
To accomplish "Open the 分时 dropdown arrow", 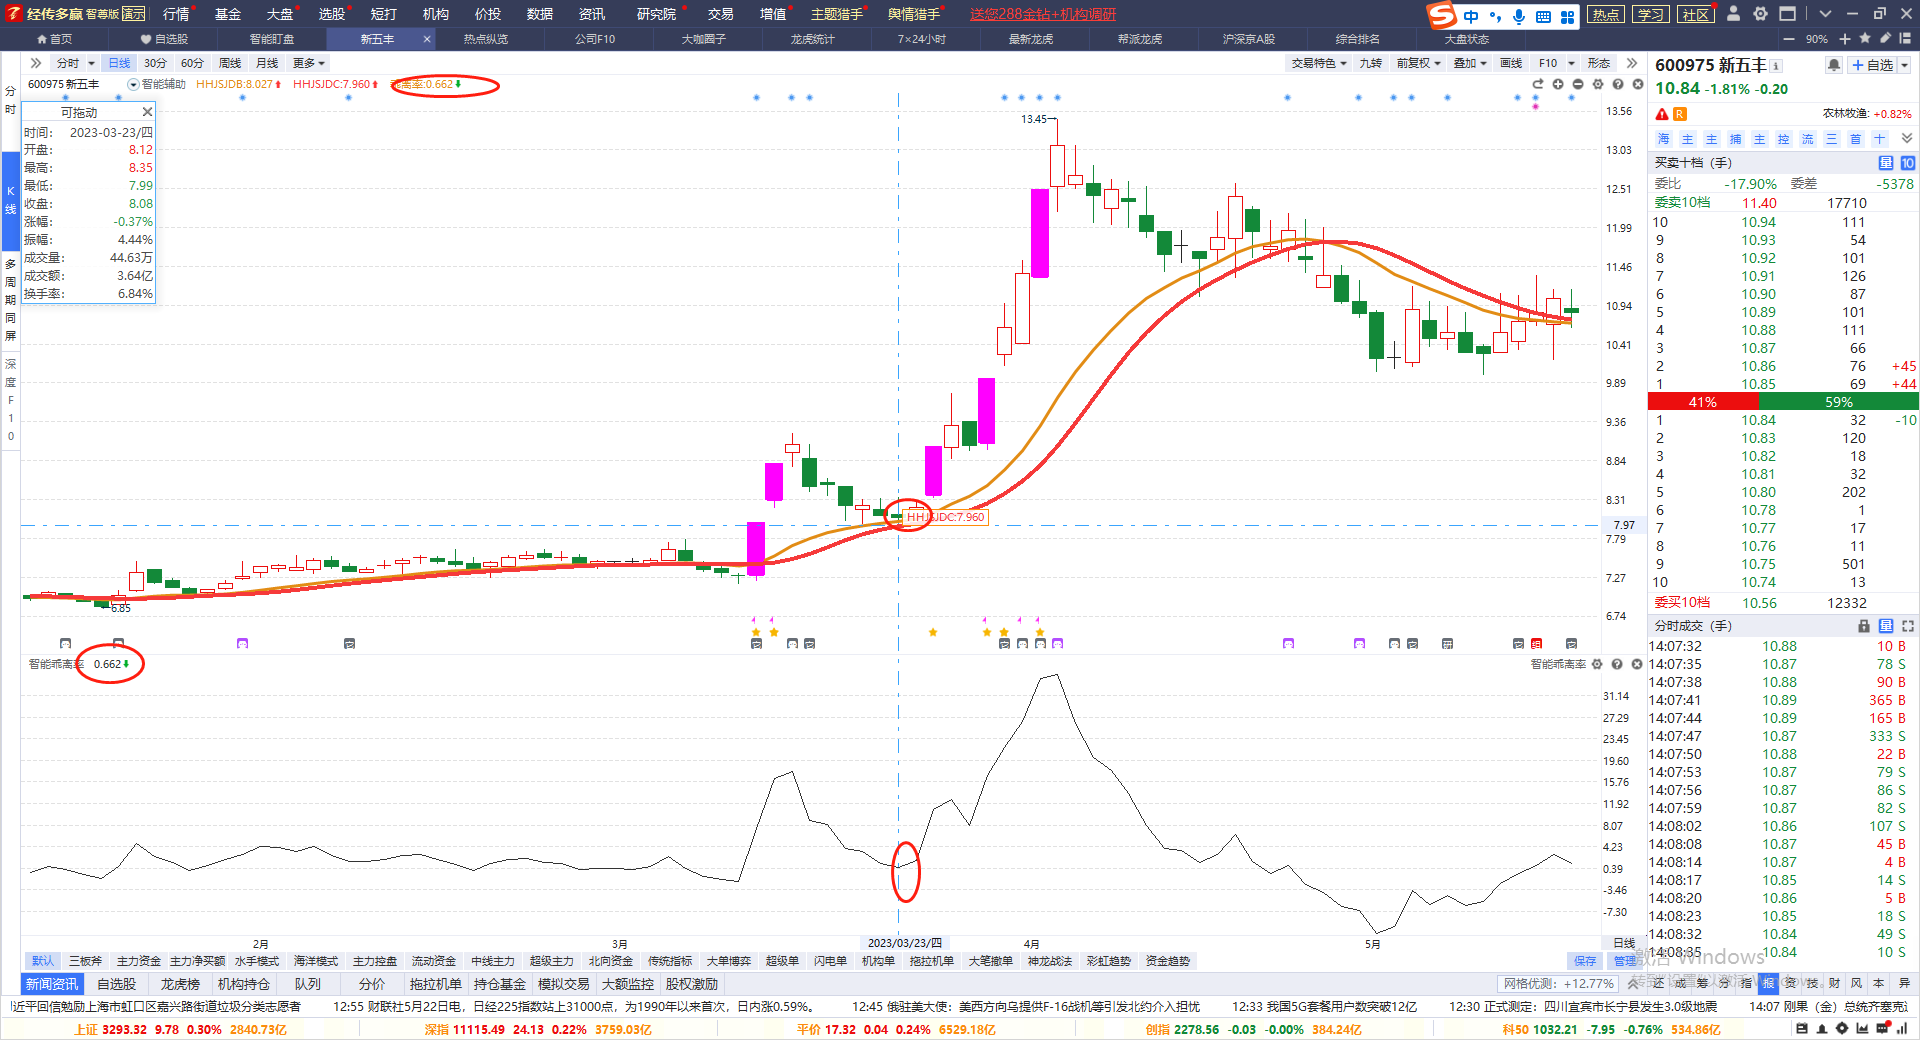I will 91,63.
